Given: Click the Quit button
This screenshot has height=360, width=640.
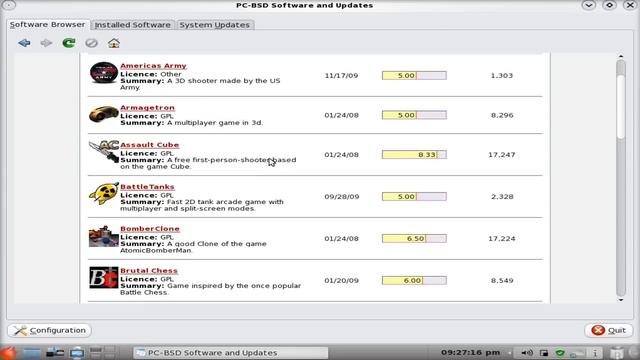Looking at the screenshot, I should coord(609,330).
